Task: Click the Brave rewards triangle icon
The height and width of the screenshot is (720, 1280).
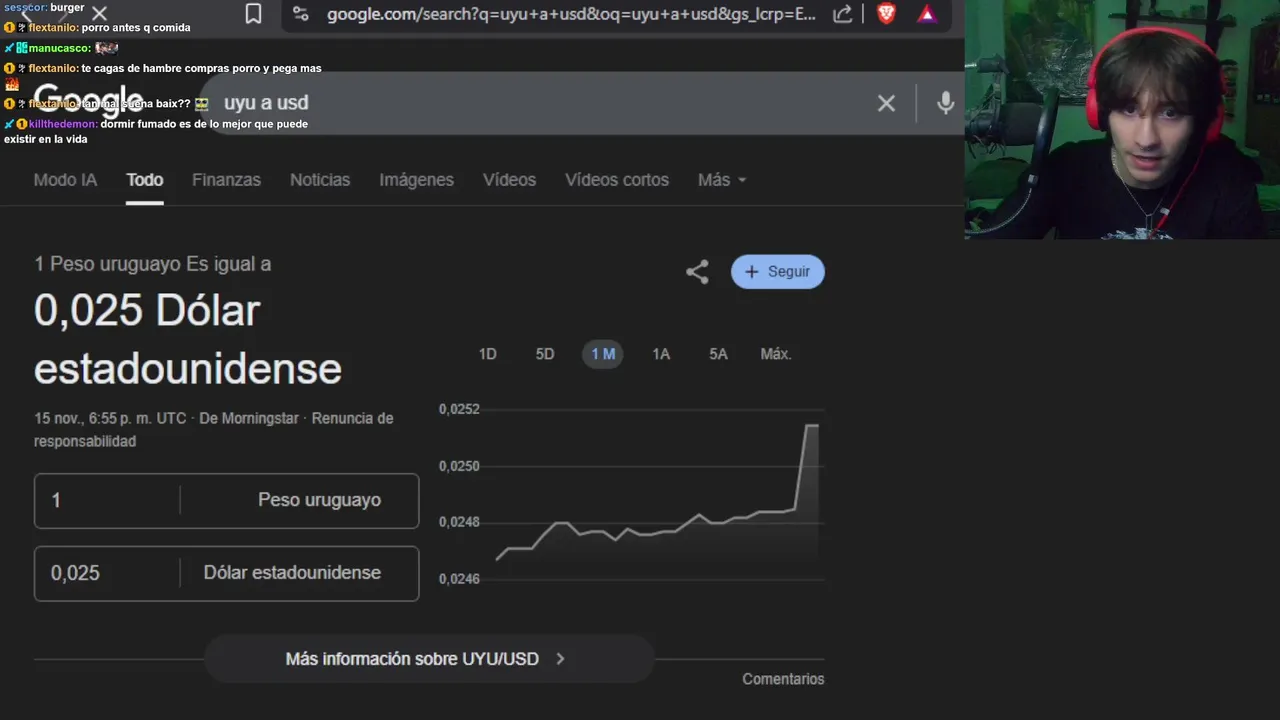Action: (x=927, y=14)
